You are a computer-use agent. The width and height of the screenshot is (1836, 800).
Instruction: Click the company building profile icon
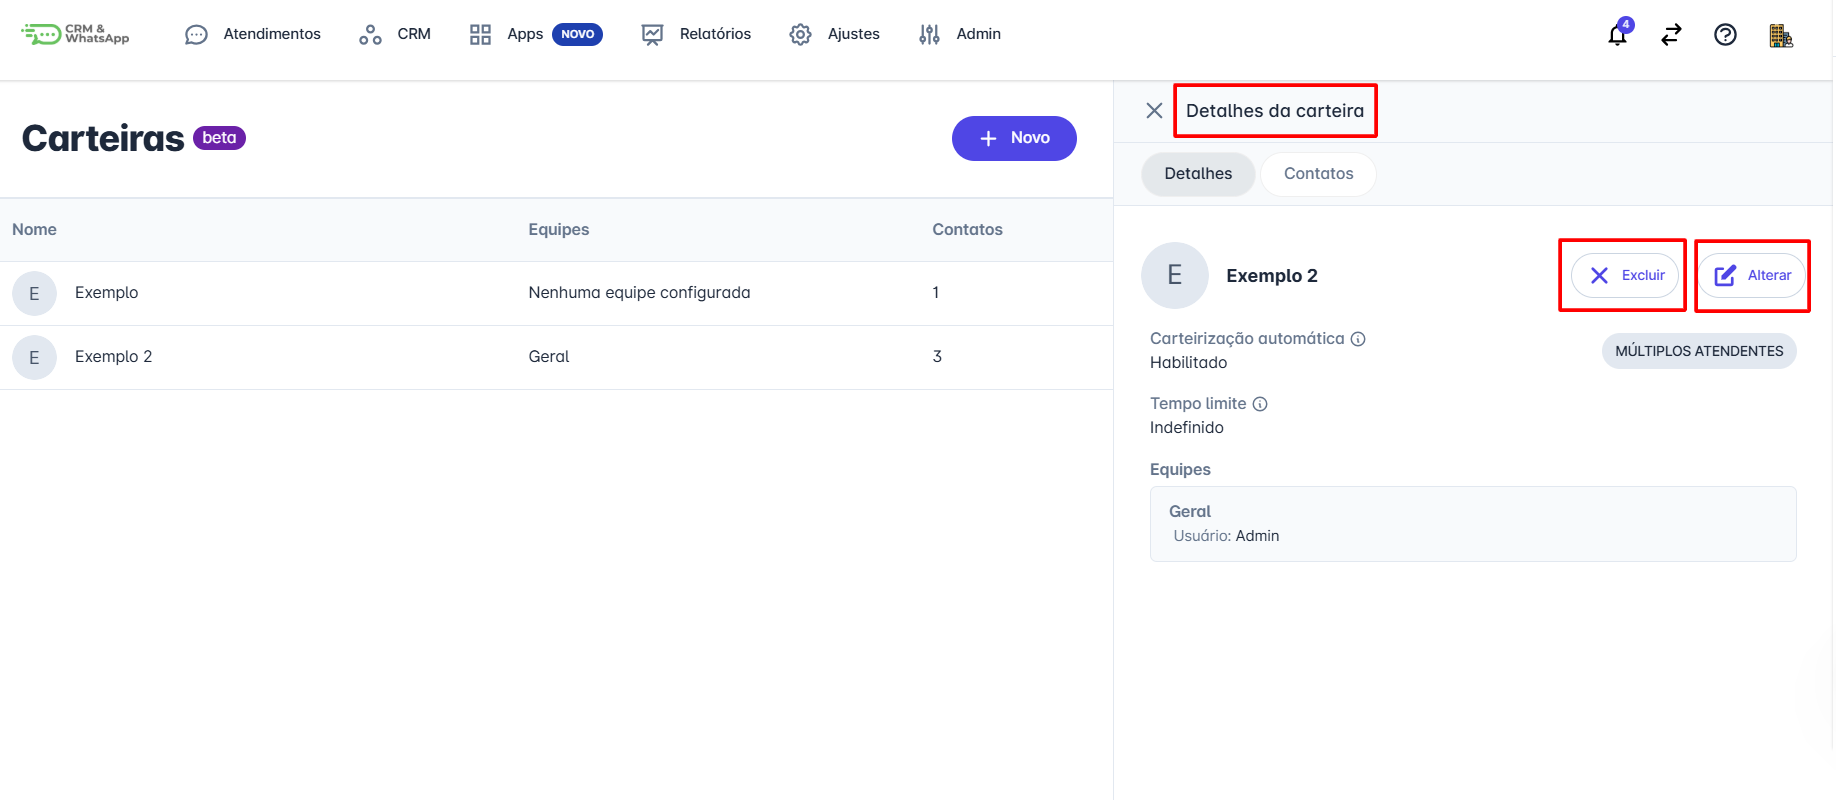coord(1780,36)
